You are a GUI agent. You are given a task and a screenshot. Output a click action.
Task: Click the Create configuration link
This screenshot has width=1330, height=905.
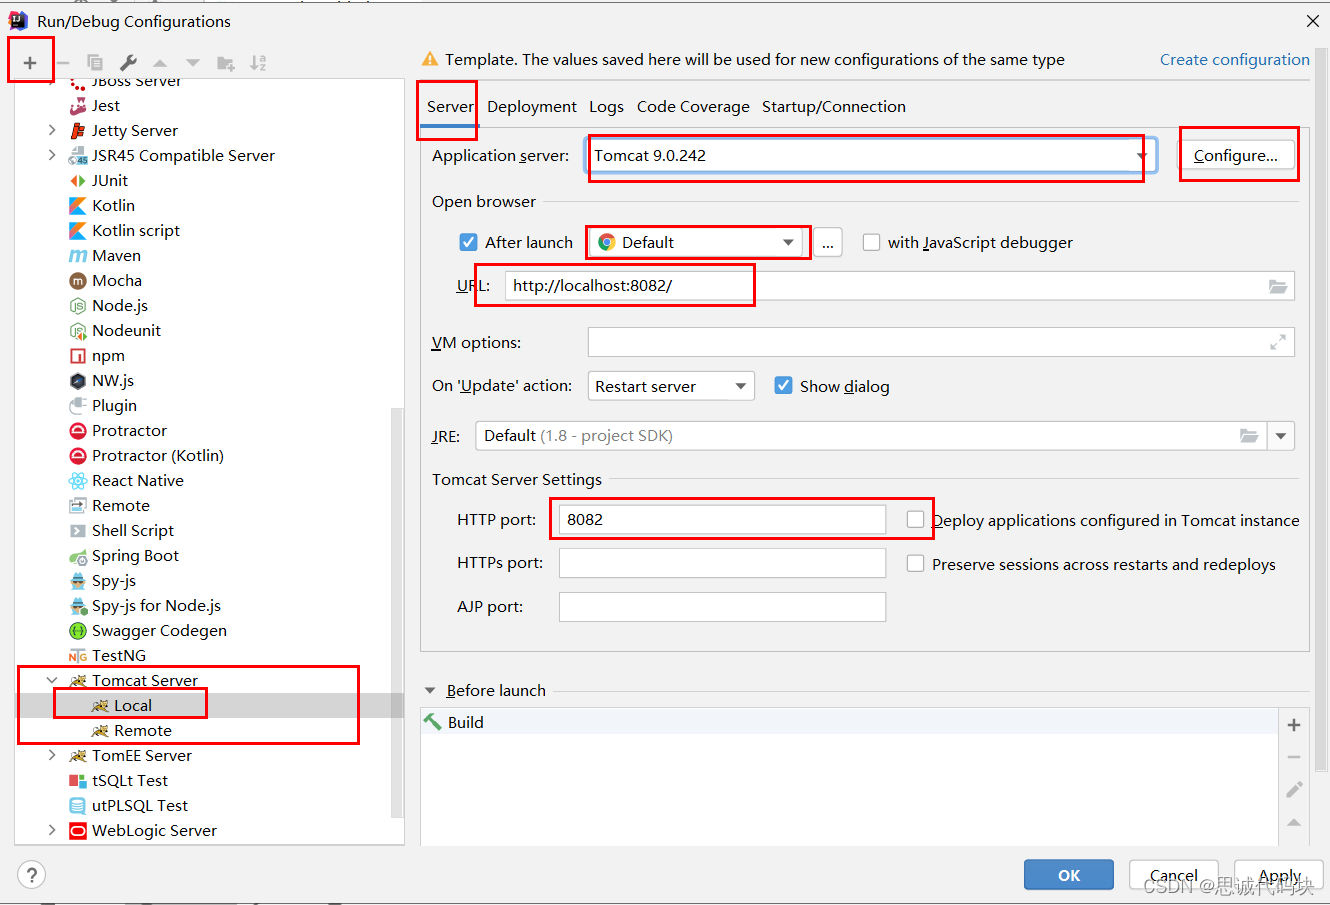[x=1235, y=60]
